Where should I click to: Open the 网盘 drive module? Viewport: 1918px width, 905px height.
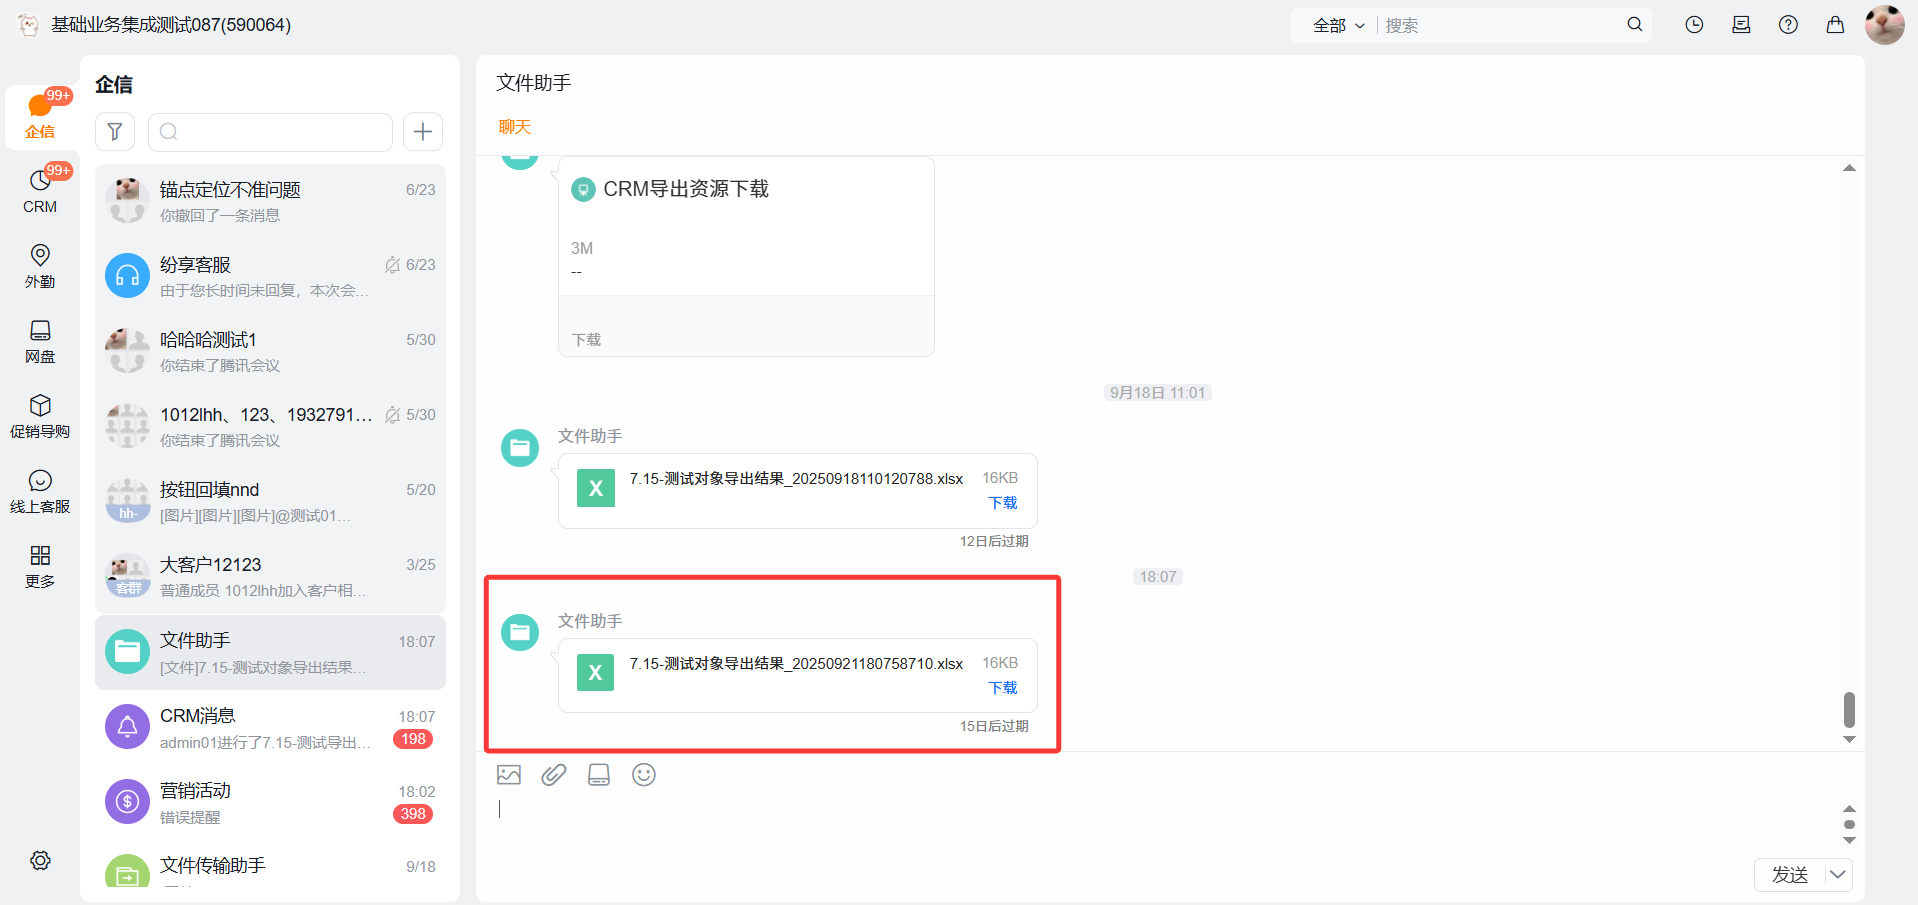(x=40, y=341)
